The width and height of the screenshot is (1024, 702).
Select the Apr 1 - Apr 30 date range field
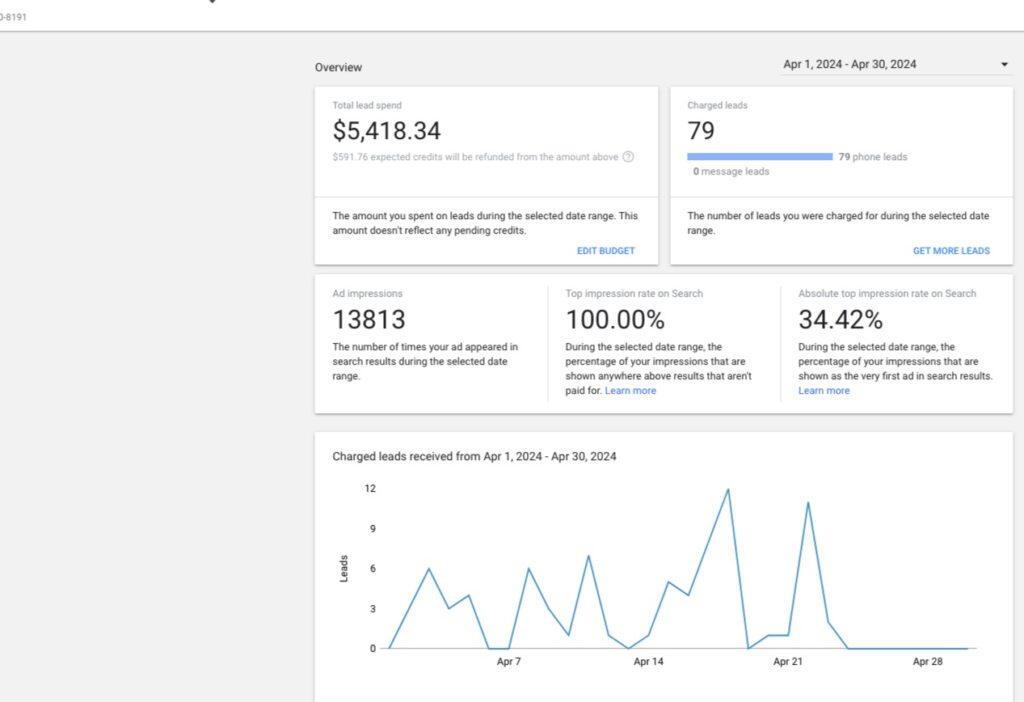895,64
